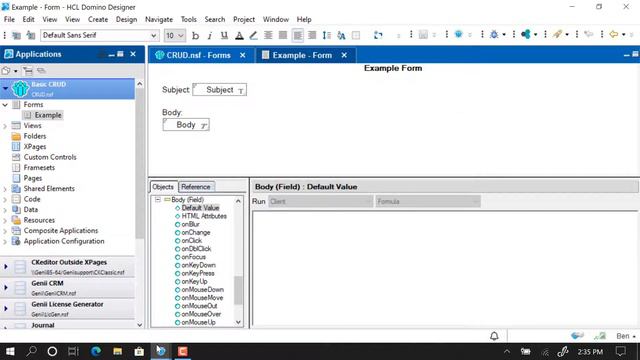Open File Explorer from taskbar

(118, 351)
